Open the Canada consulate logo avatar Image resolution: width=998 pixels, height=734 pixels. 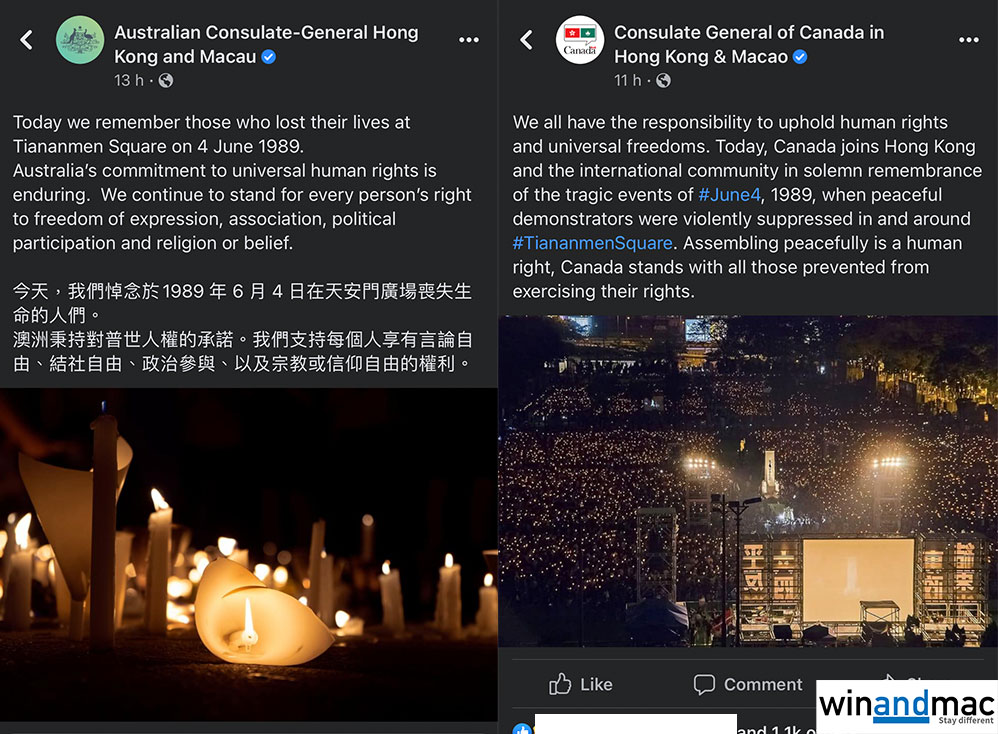(580, 40)
